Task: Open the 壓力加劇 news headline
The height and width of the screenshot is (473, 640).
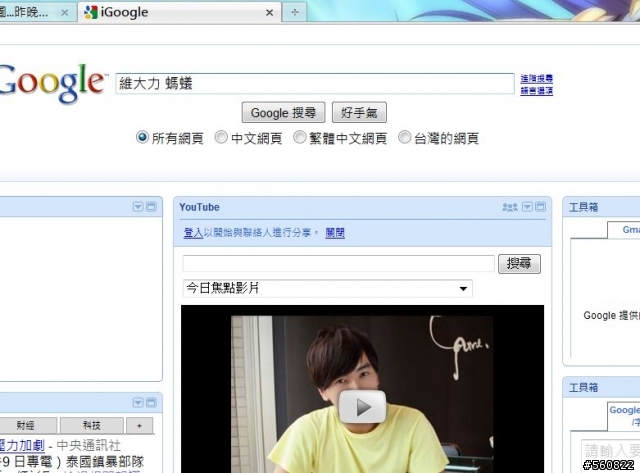Action: pyautogui.click(x=22, y=445)
